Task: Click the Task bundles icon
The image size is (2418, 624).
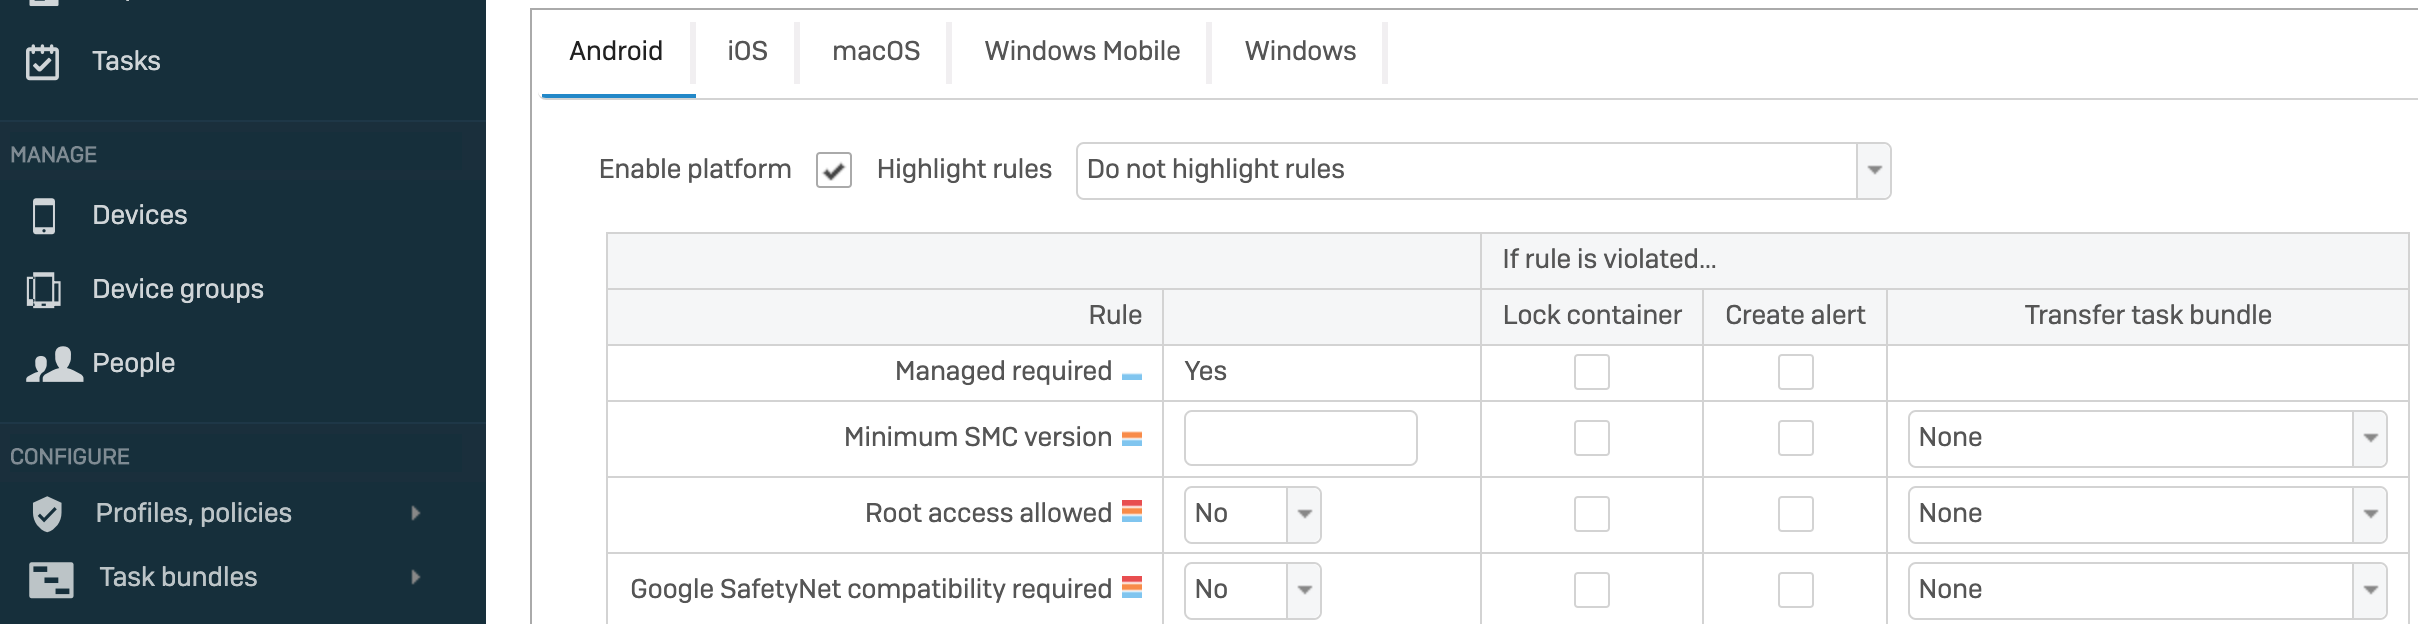Action: (x=51, y=579)
